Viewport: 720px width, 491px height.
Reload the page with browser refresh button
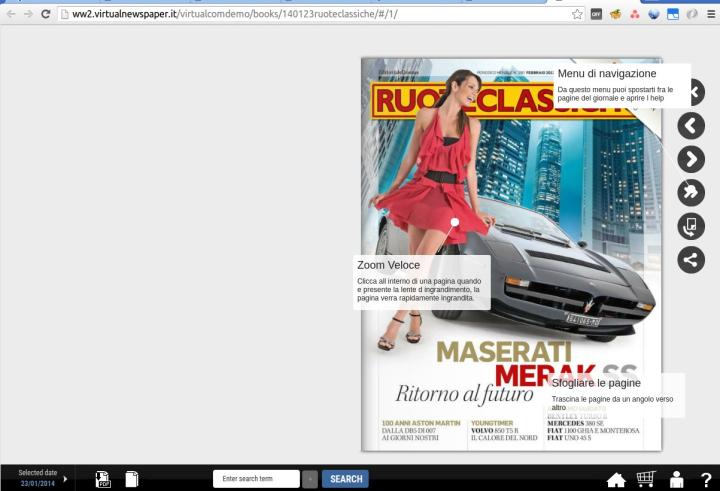[x=46, y=14]
